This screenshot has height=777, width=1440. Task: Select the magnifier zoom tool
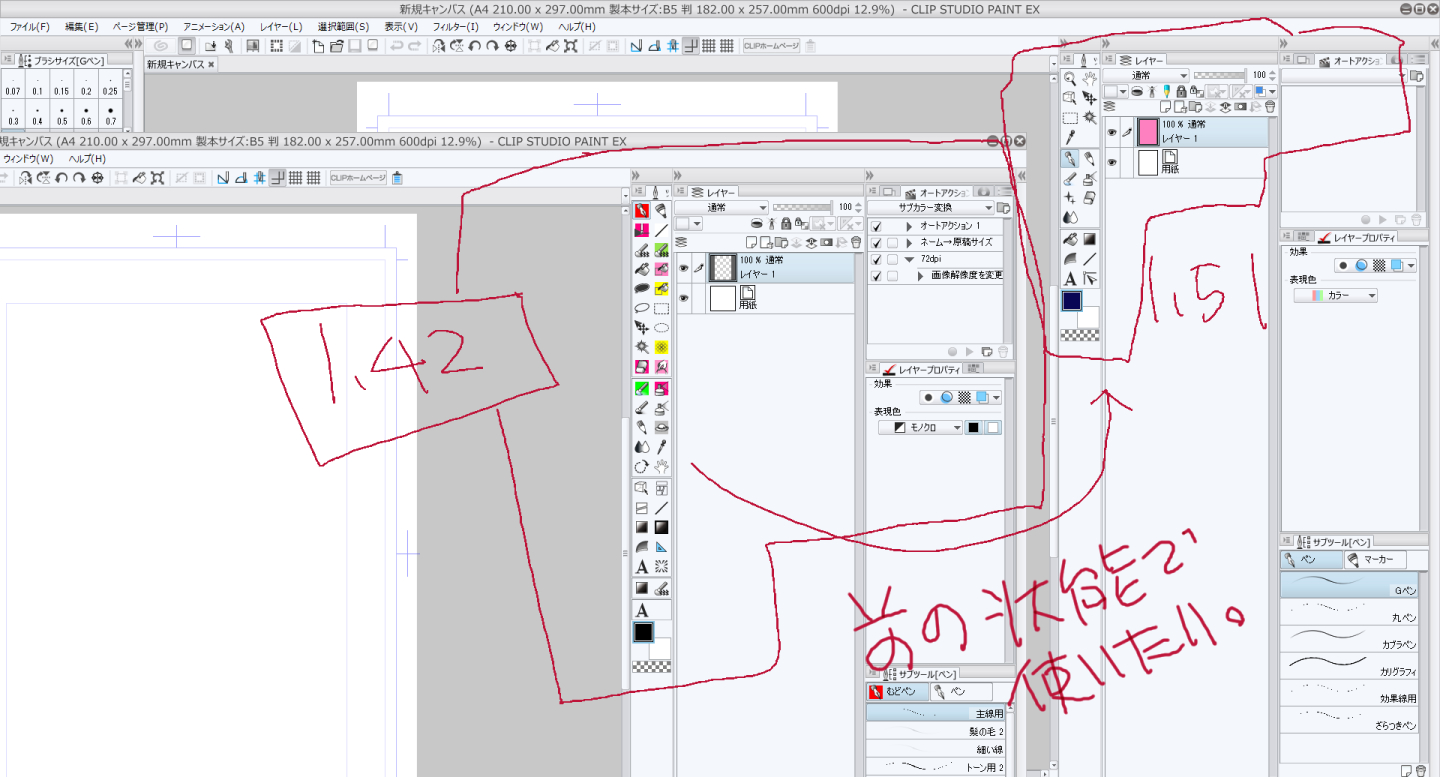tap(1069, 78)
